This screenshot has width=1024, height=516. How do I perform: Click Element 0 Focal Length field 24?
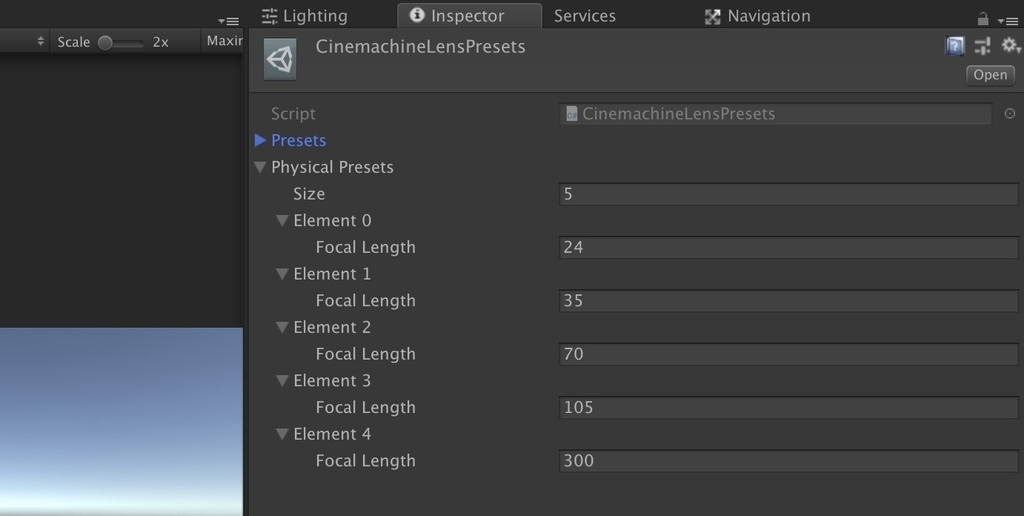(788, 248)
